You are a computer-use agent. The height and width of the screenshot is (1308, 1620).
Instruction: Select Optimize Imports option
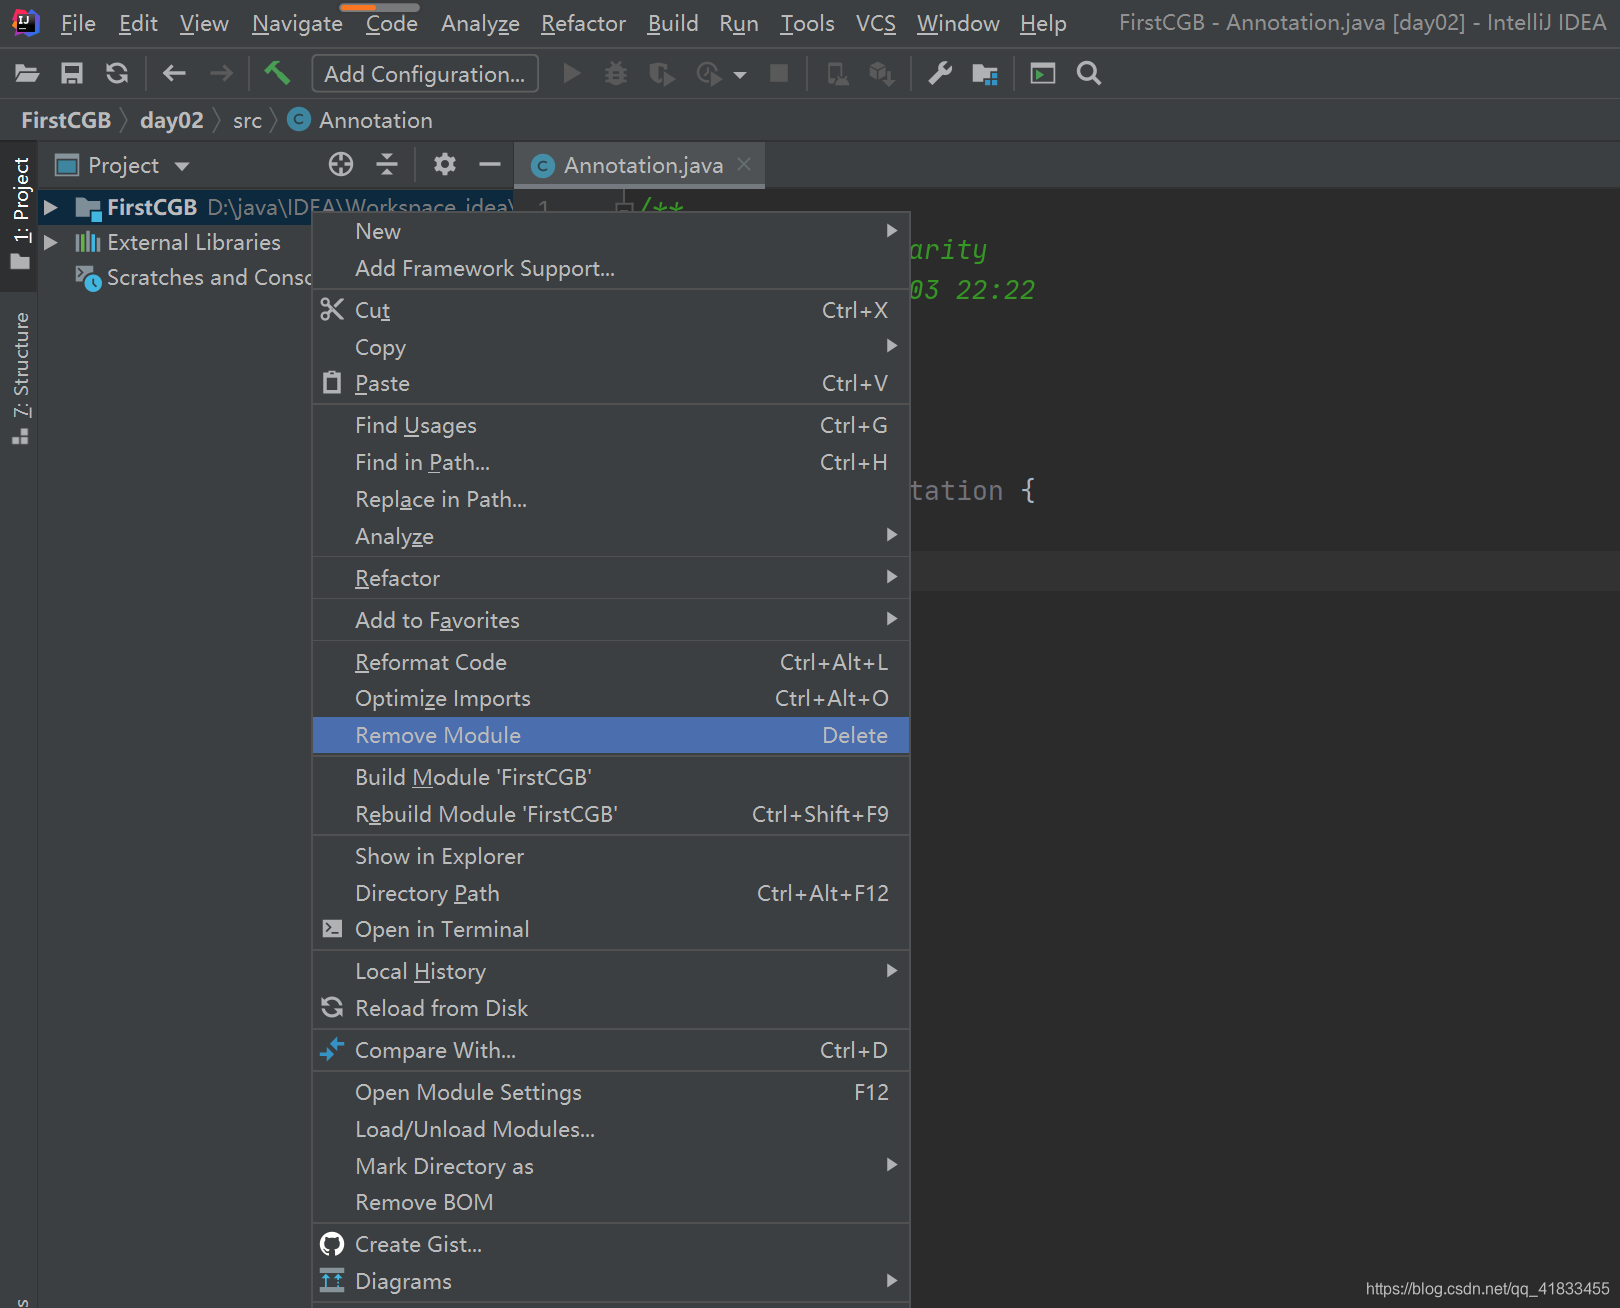tap(610, 698)
